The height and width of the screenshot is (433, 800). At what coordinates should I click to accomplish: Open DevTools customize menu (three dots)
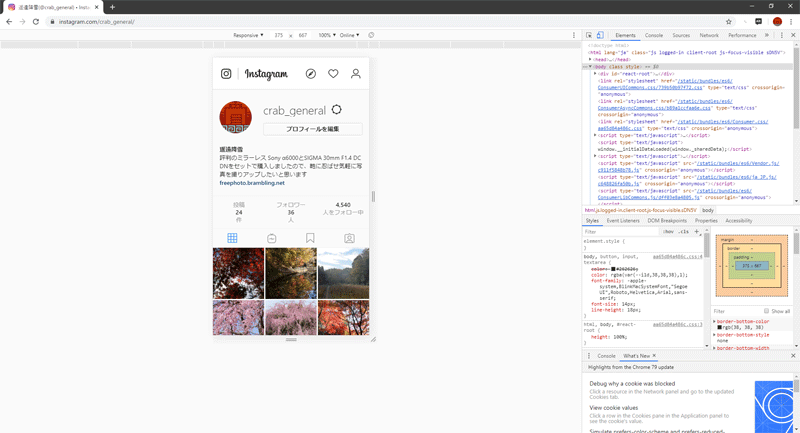point(782,35)
